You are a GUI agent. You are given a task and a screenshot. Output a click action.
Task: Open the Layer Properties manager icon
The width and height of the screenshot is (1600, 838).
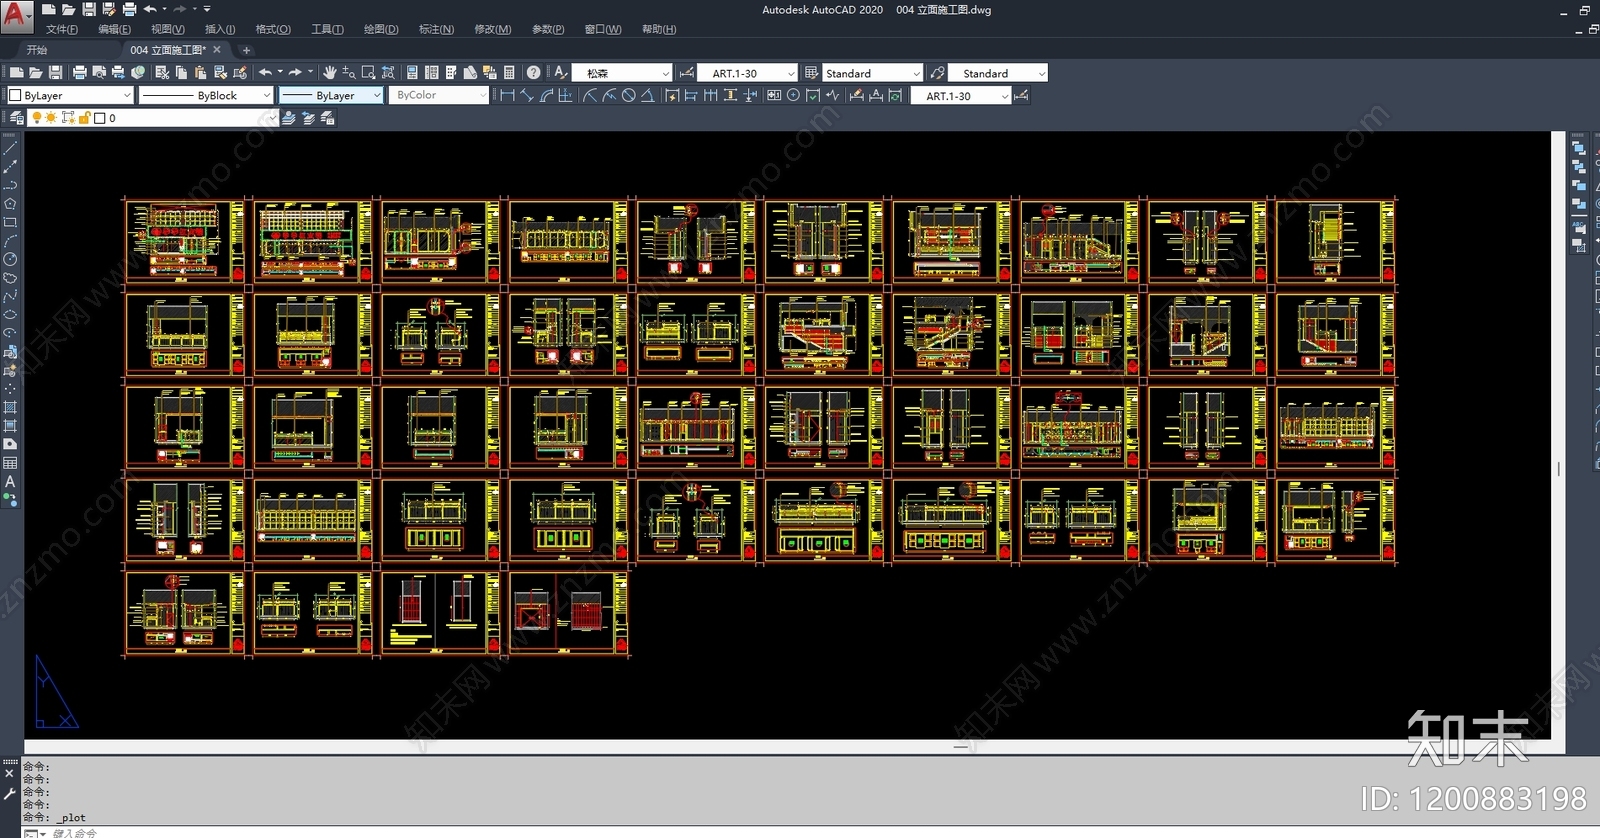click(17, 118)
